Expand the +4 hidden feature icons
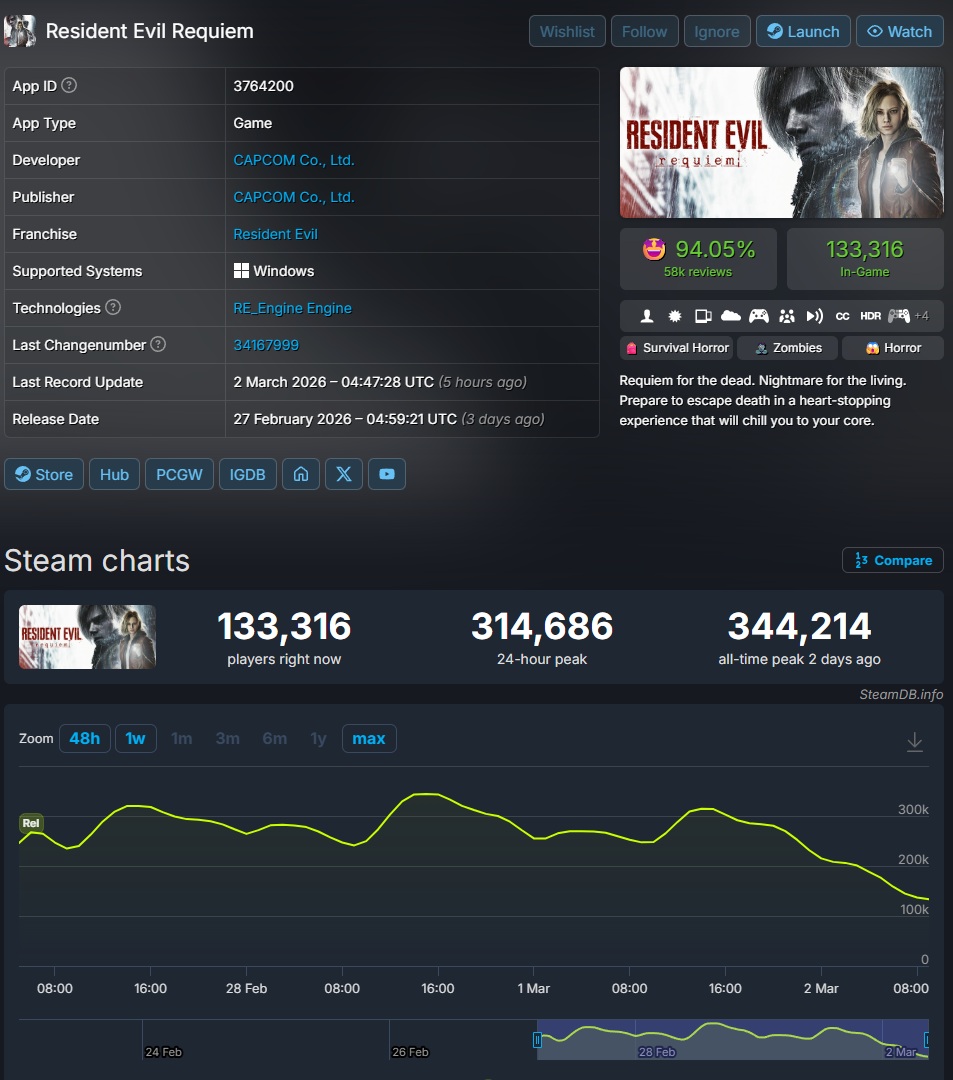This screenshot has height=1080, width=953. click(922, 315)
